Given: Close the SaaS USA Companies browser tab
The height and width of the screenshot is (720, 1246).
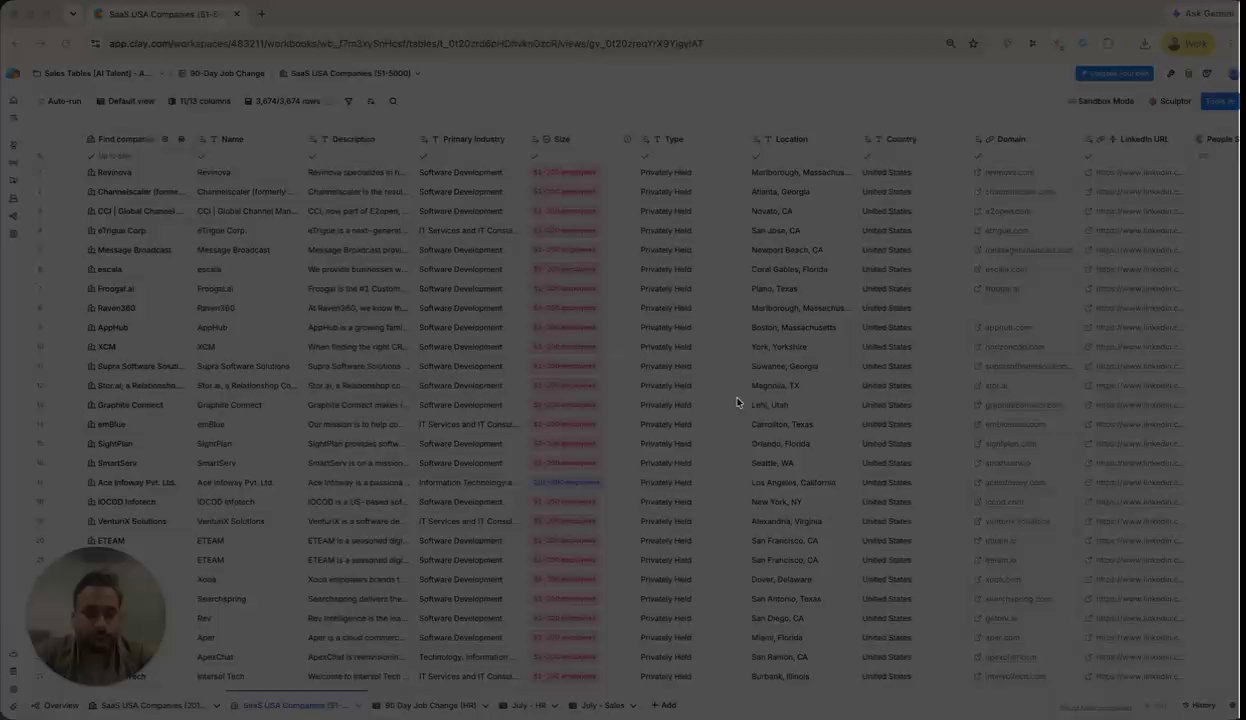Looking at the screenshot, I should 237,14.
